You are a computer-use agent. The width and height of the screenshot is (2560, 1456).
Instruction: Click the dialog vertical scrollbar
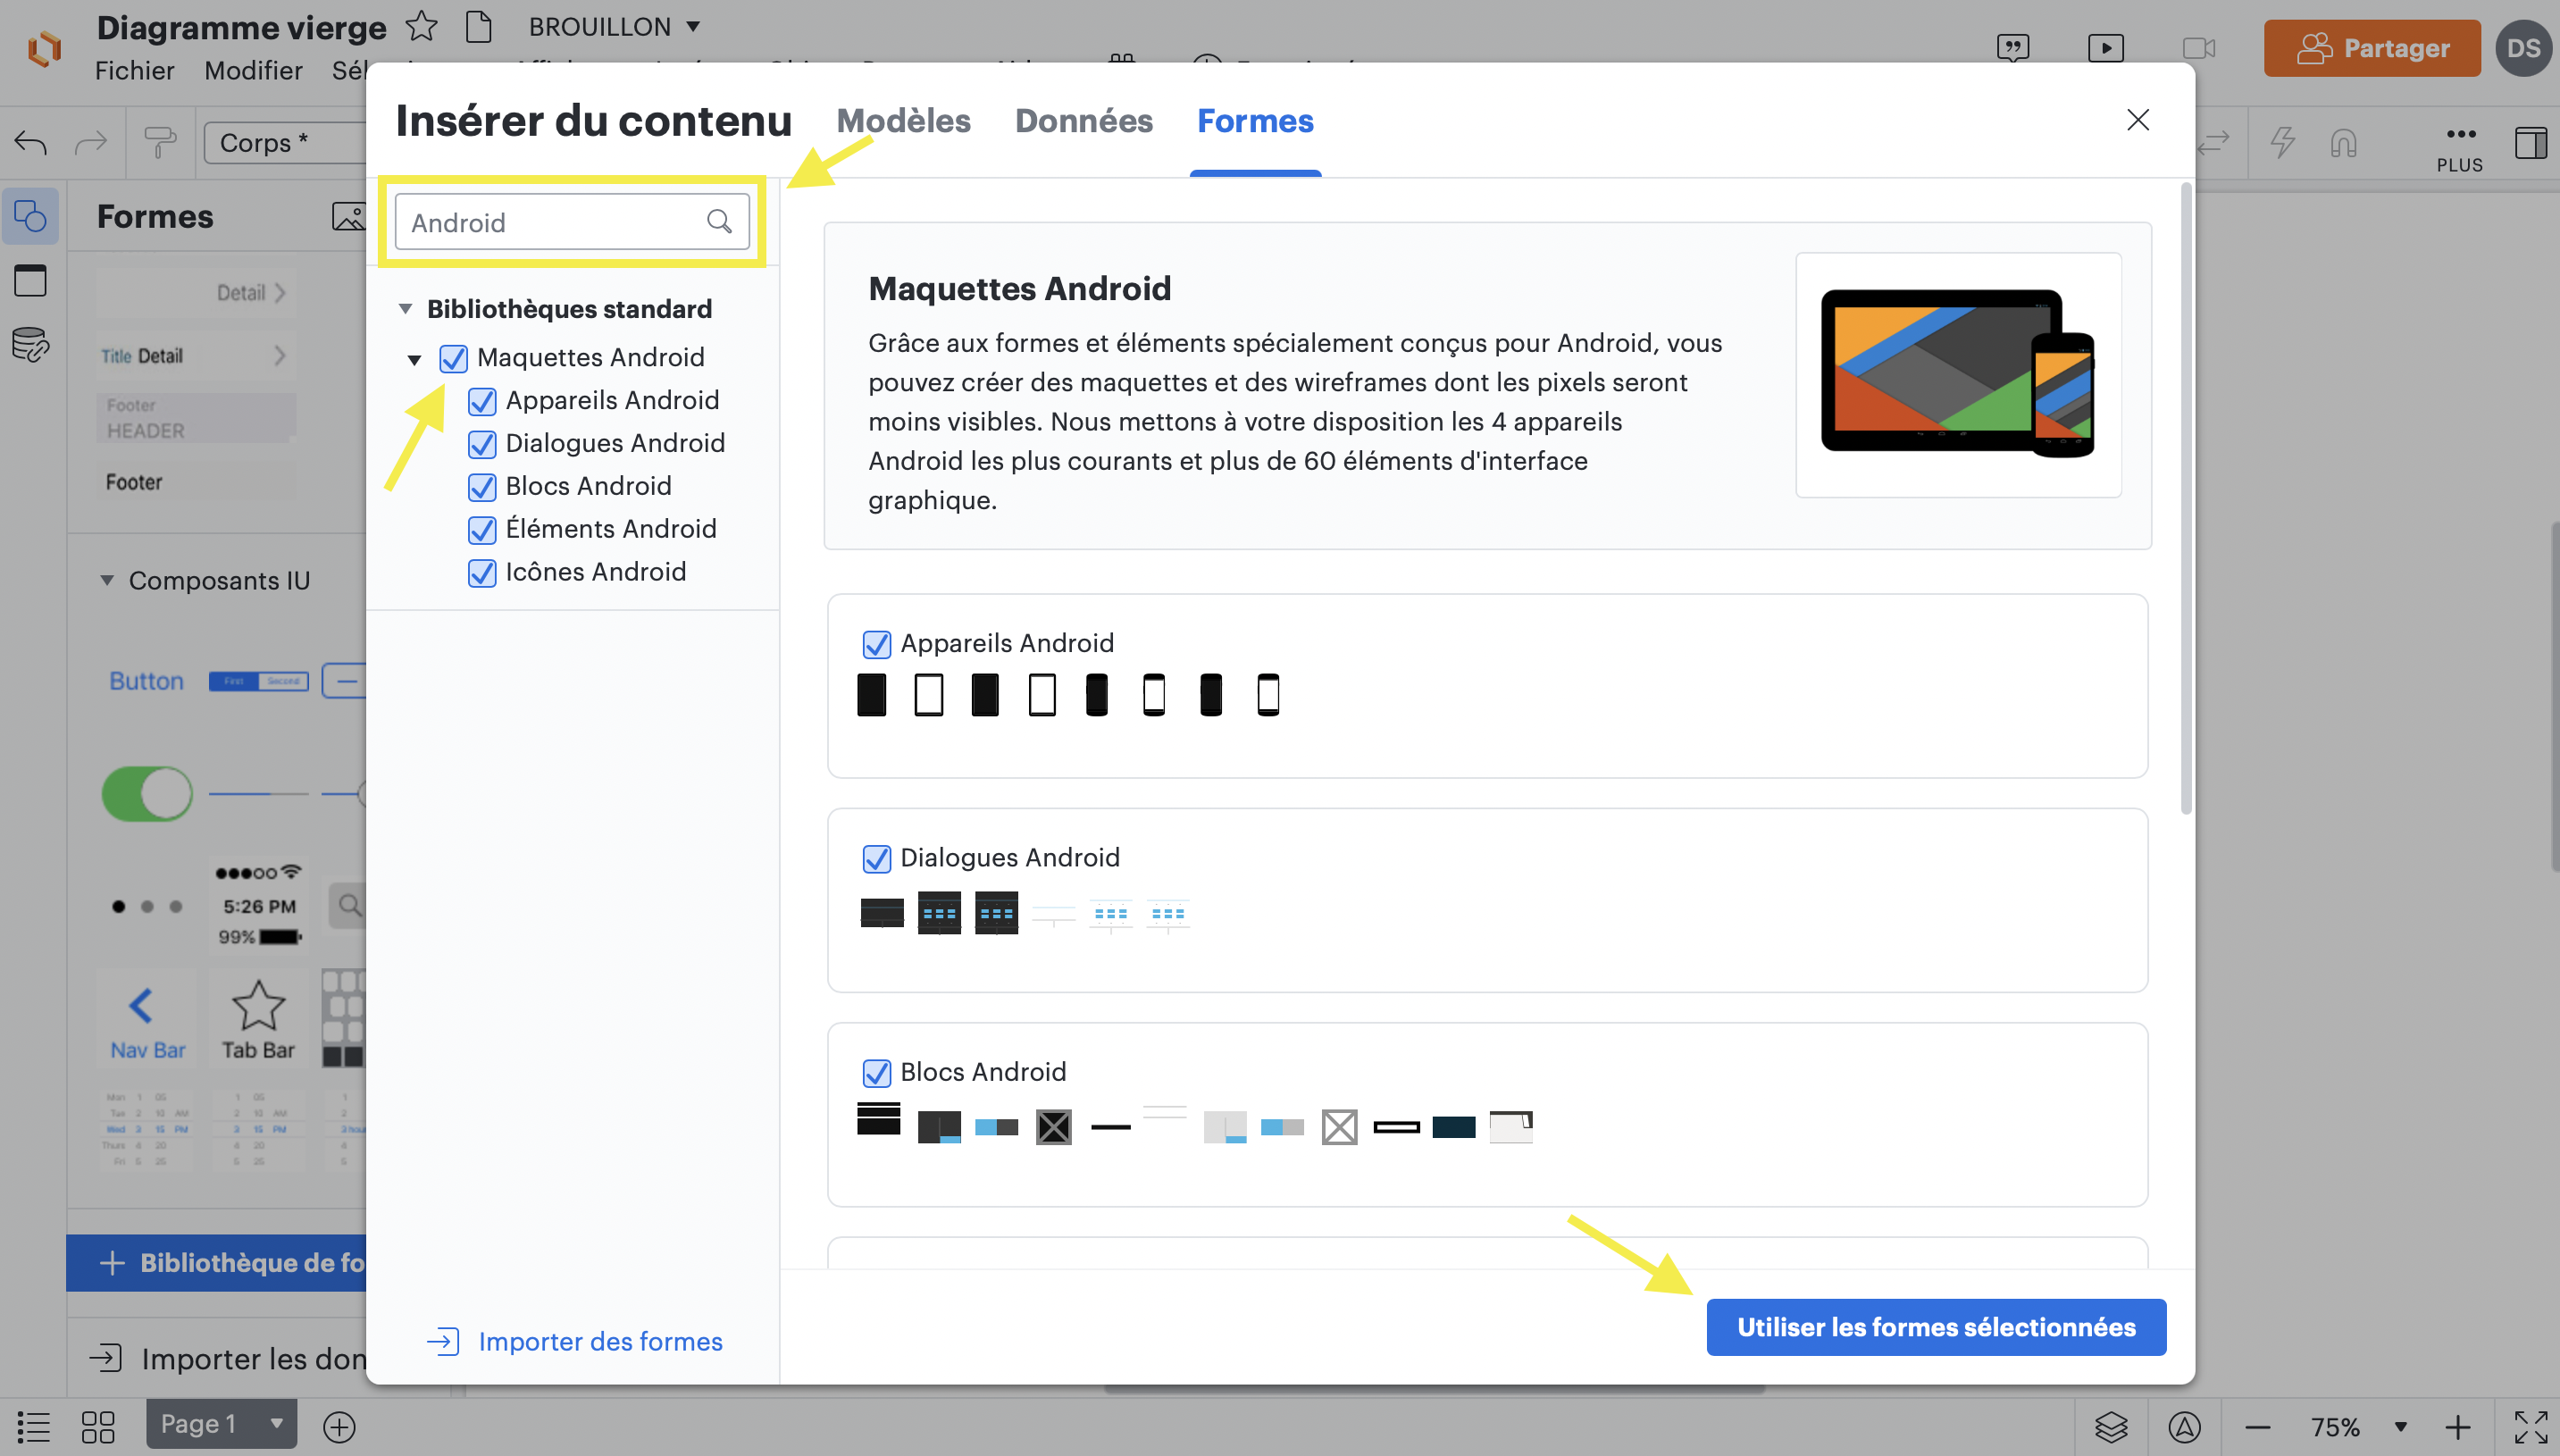point(2185,500)
